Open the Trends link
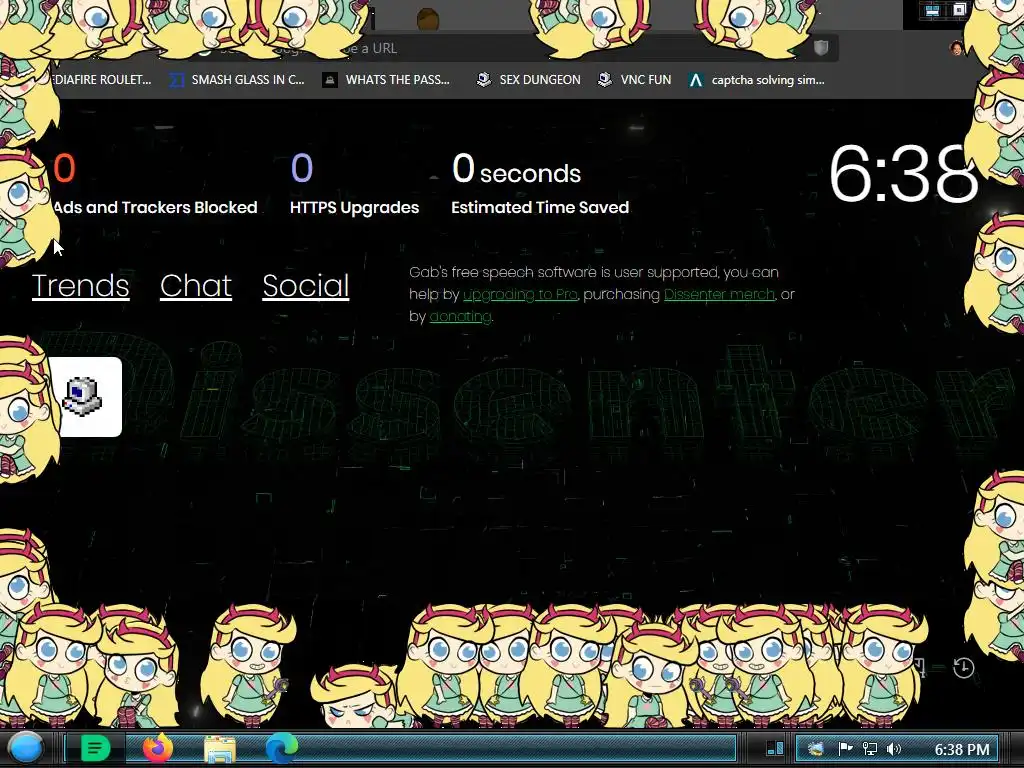 (80, 285)
